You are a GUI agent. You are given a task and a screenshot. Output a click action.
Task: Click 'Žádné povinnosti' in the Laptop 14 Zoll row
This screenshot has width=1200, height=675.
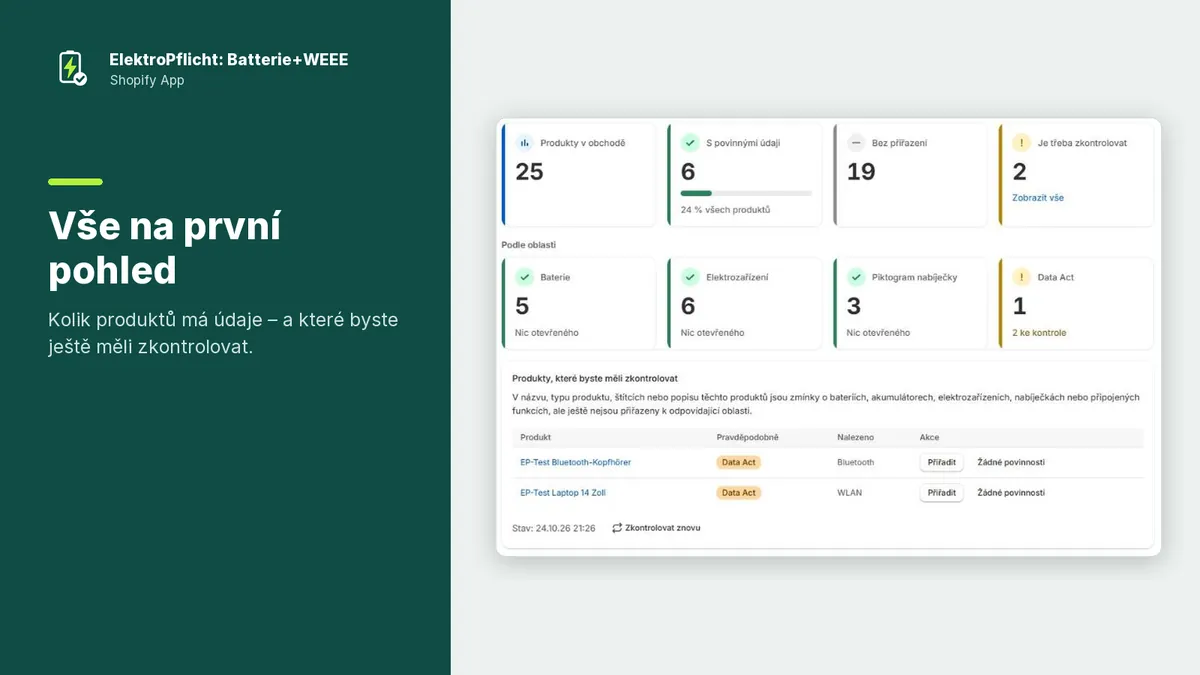1011,492
